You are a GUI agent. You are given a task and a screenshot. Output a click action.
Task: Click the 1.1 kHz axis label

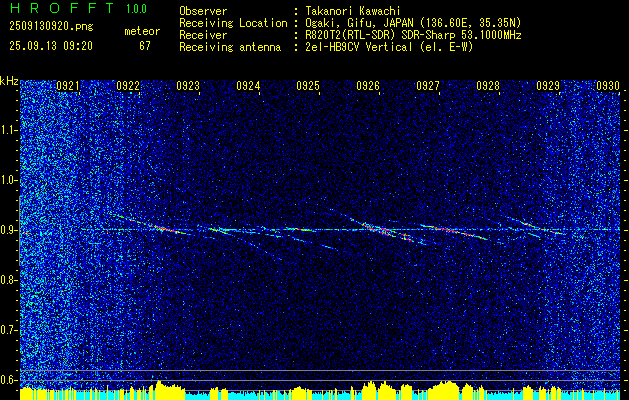(8, 130)
